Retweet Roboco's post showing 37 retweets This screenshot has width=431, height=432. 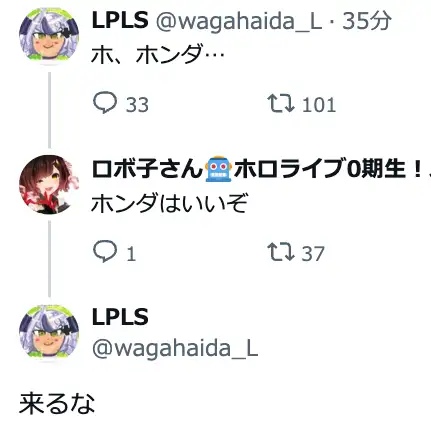pos(281,252)
